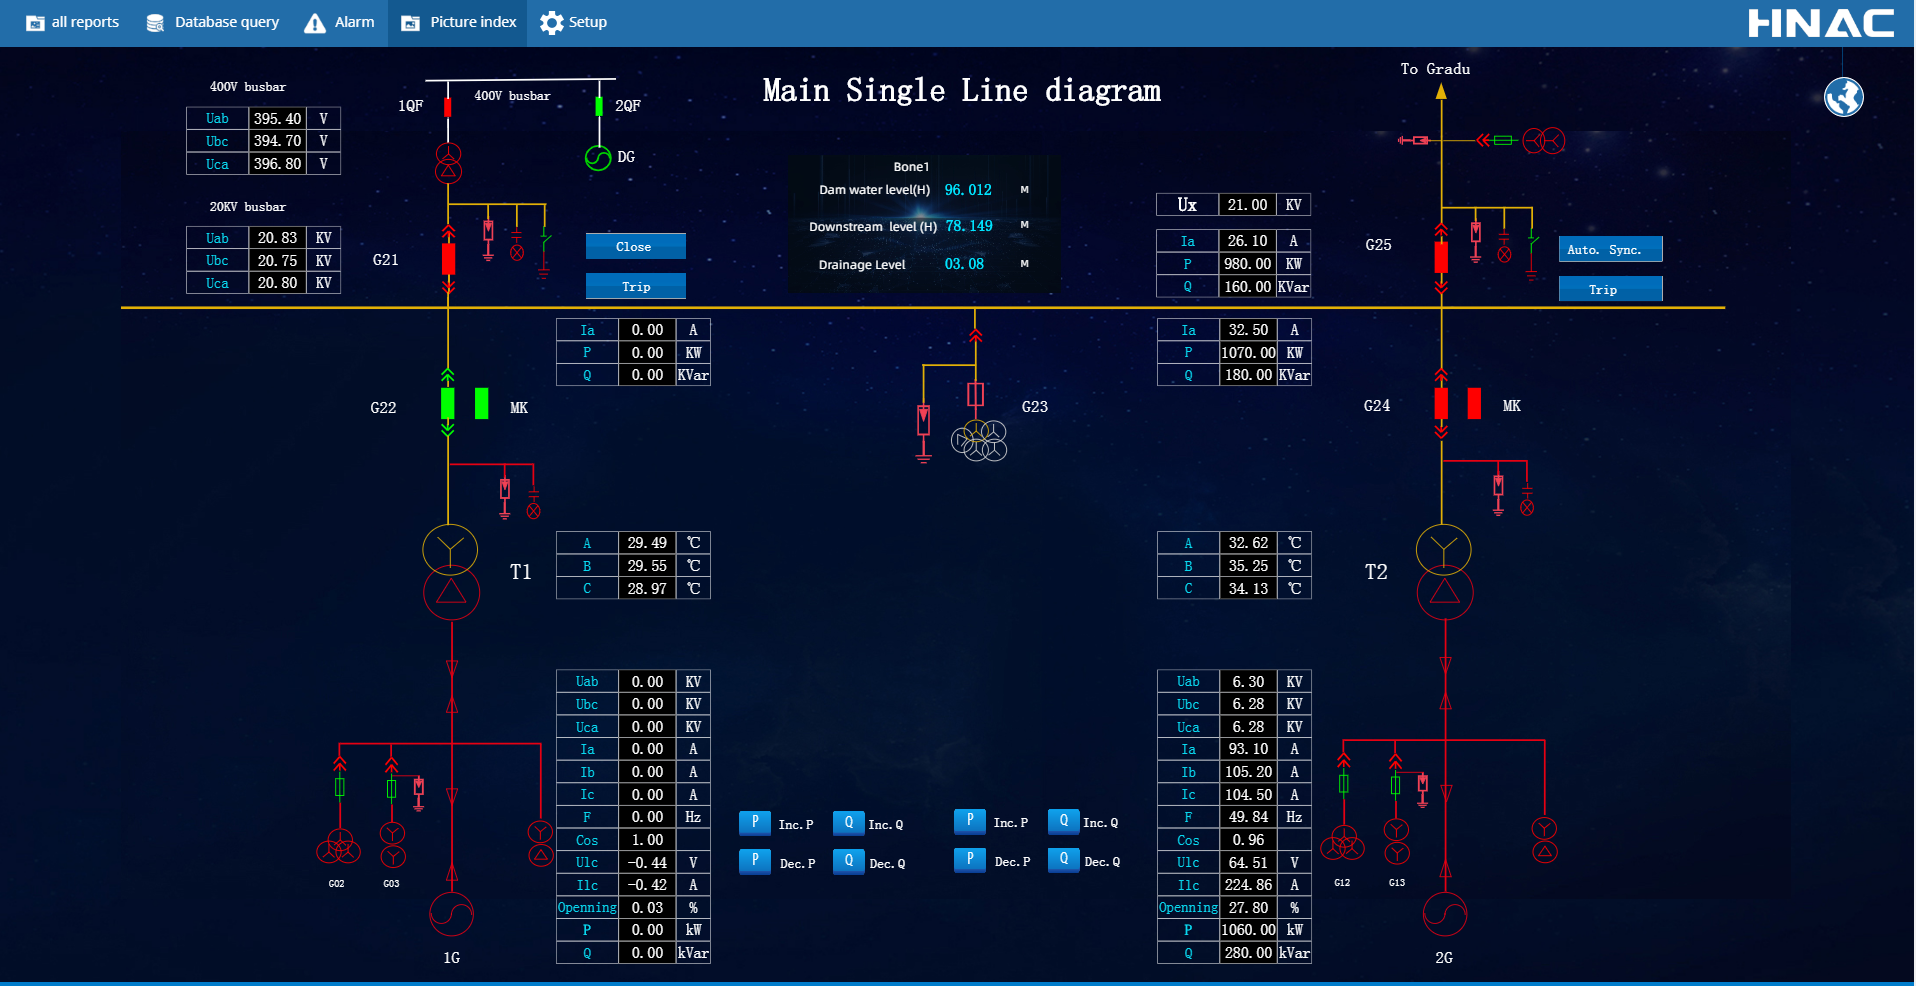The height and width of the screenshot is (986, 1916).
Task: Click the 1G generator symbol
Action: (x=451, y=913)
